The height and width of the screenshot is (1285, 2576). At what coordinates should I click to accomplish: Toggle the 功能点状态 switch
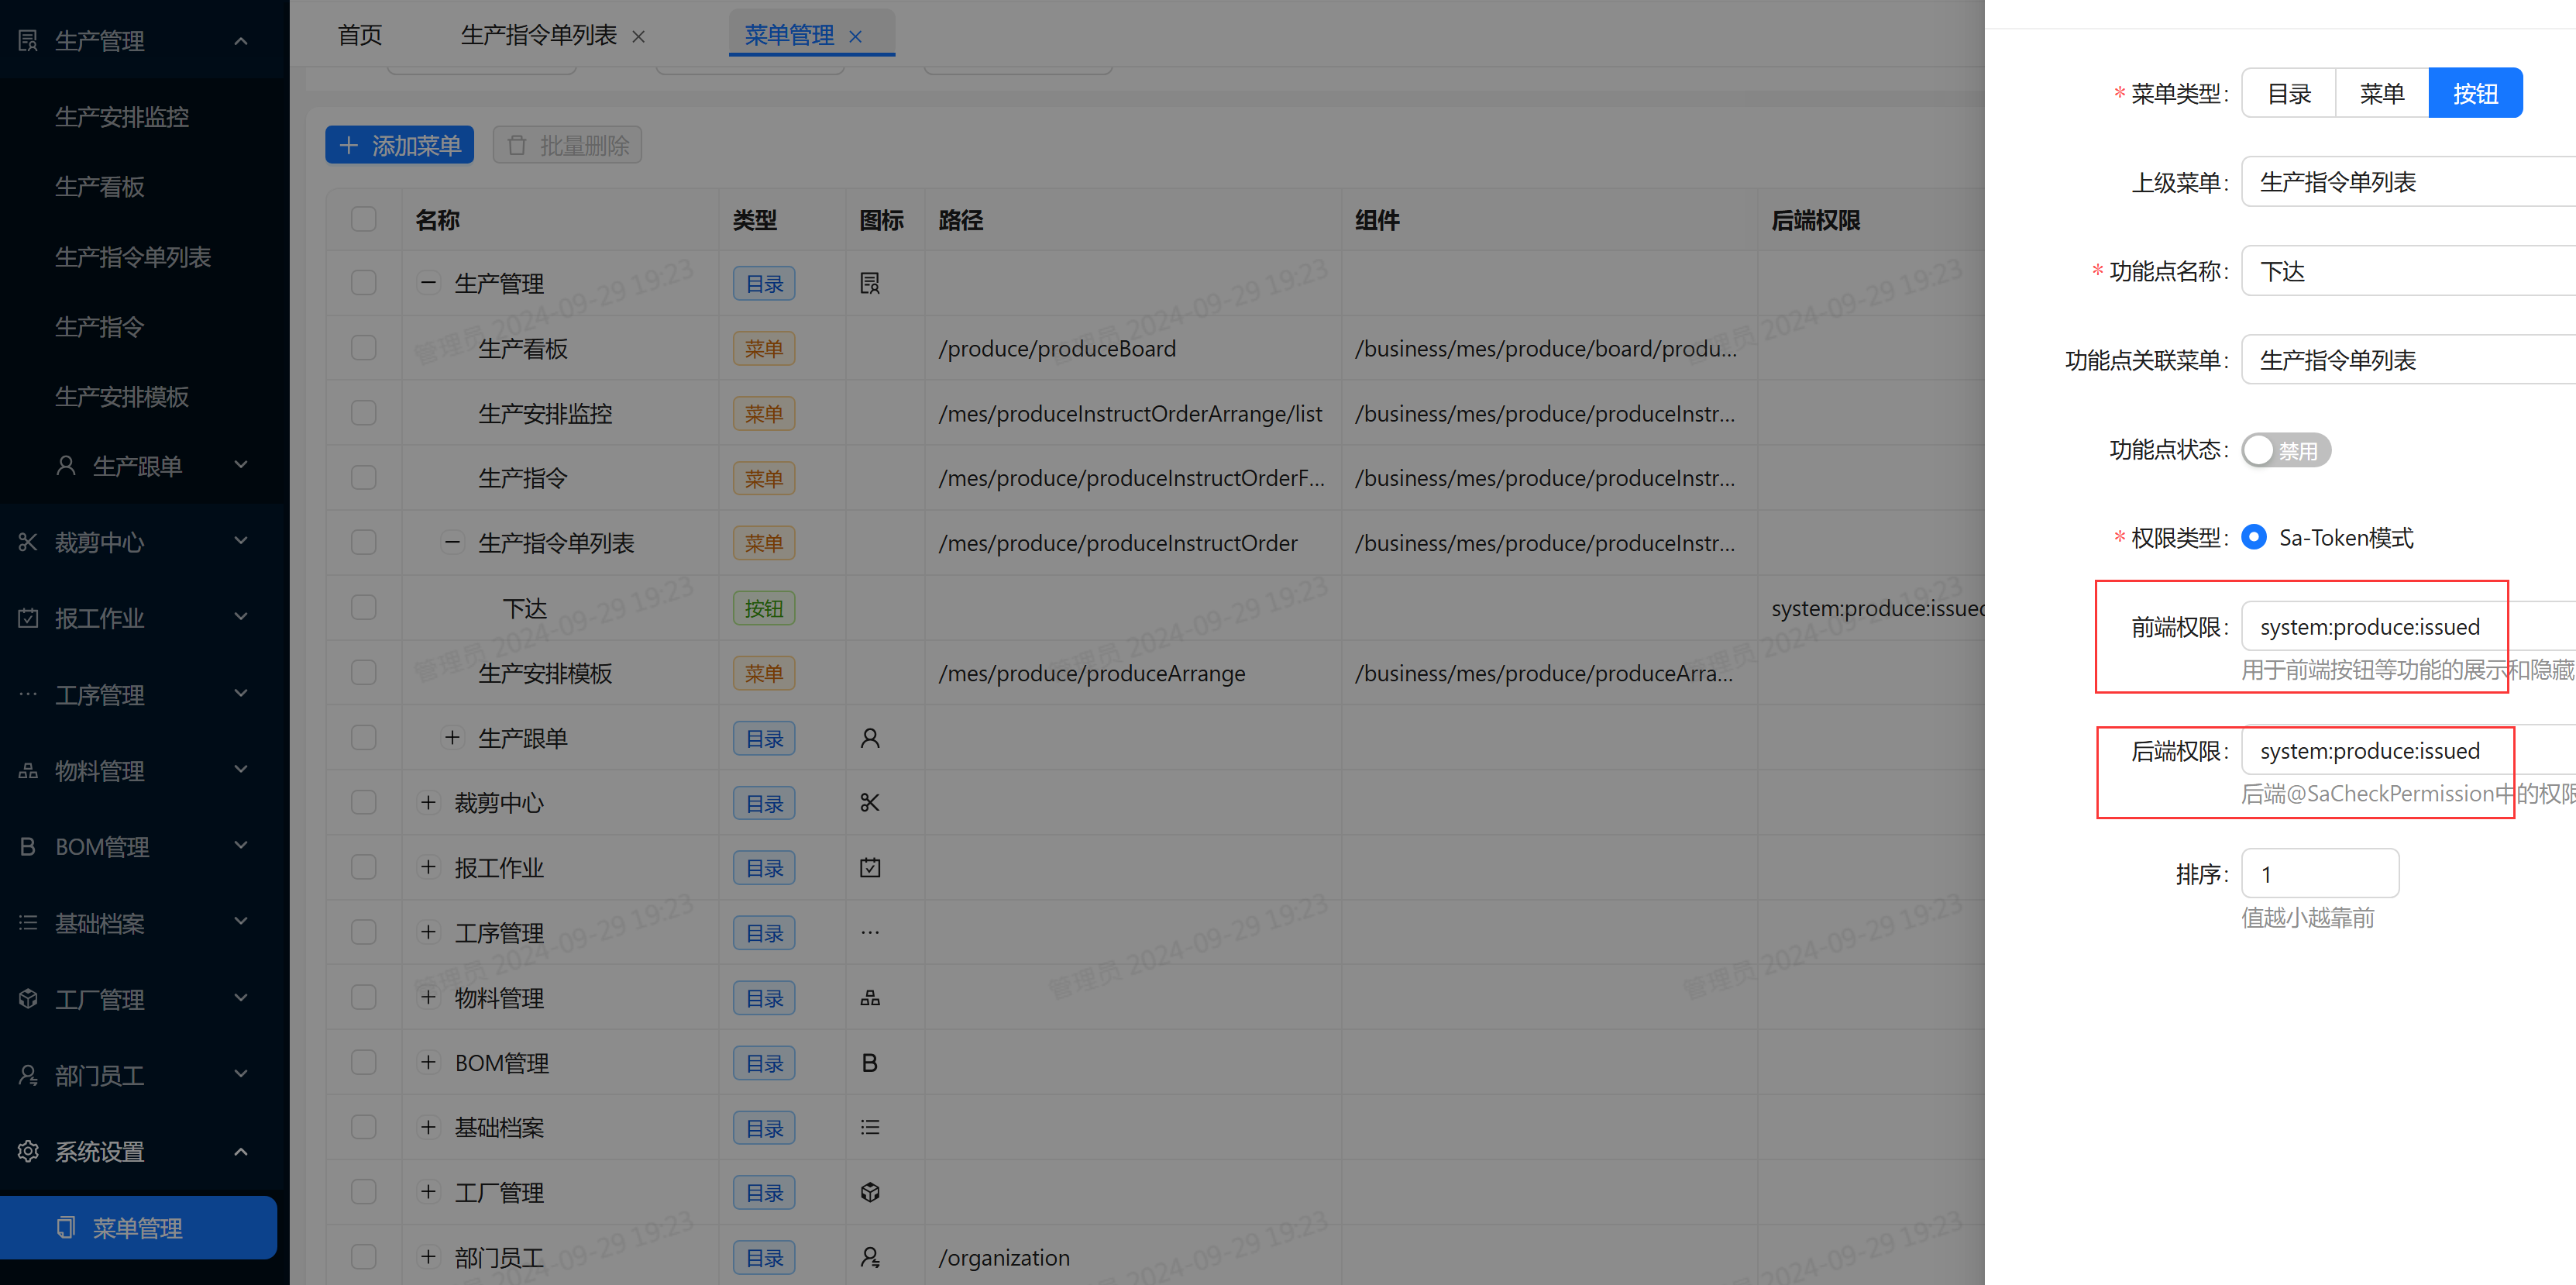2286,450
